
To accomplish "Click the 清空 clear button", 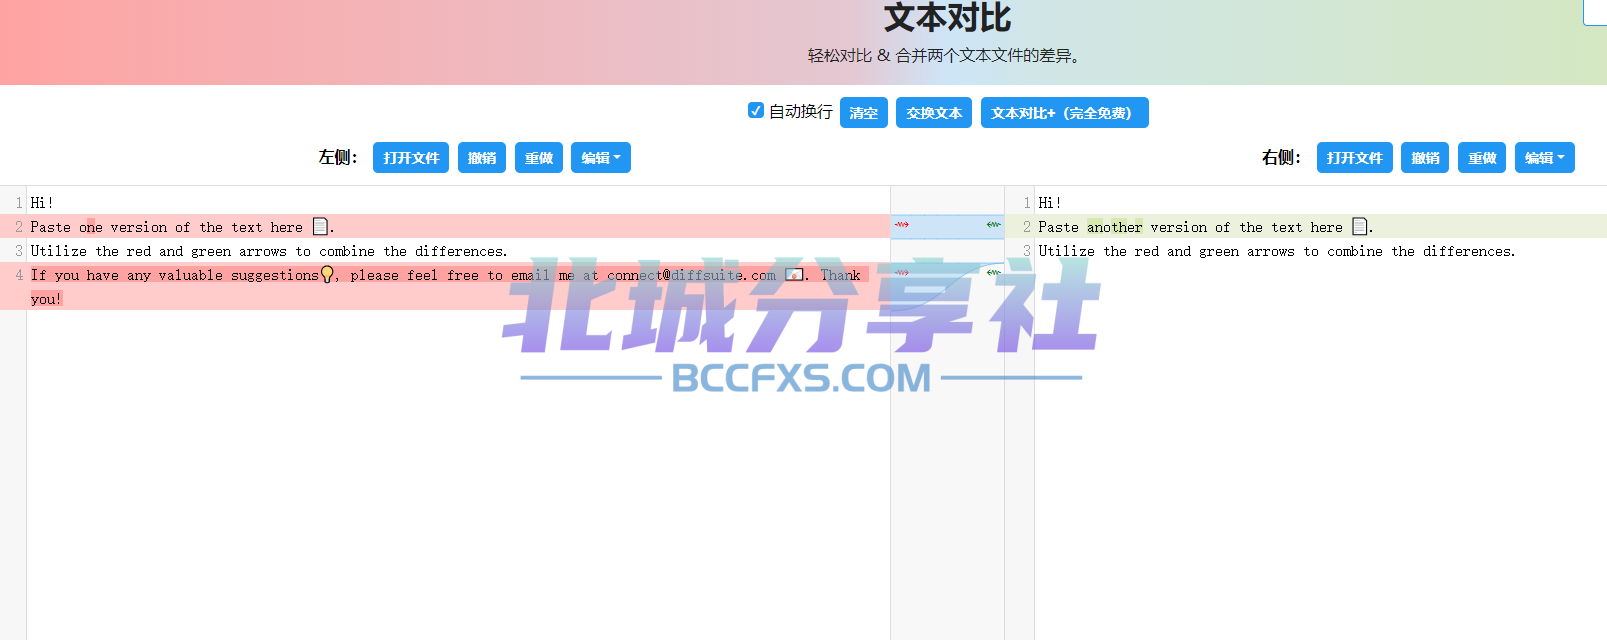I will 864,113.
